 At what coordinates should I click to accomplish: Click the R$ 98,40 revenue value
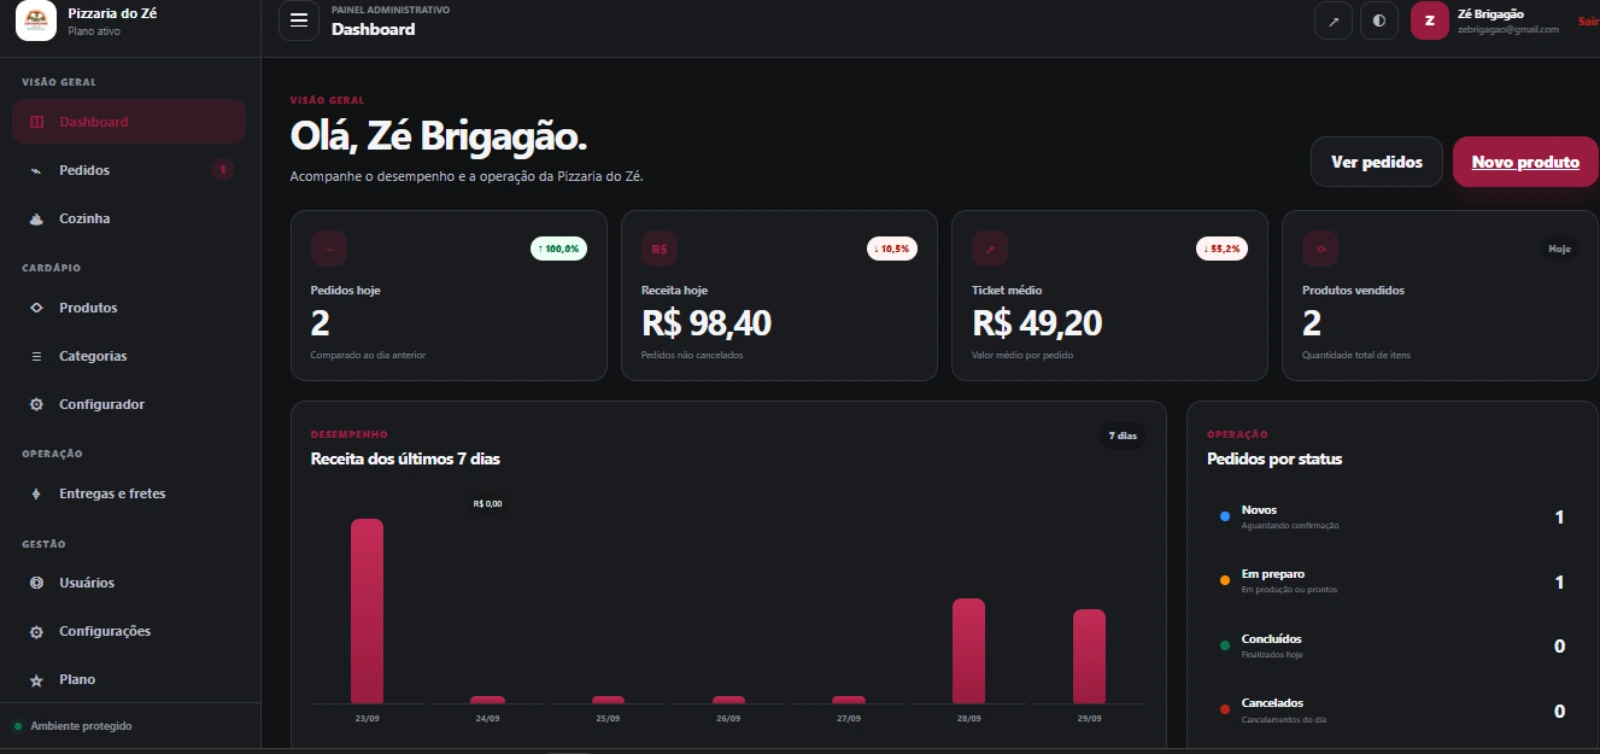706,323
